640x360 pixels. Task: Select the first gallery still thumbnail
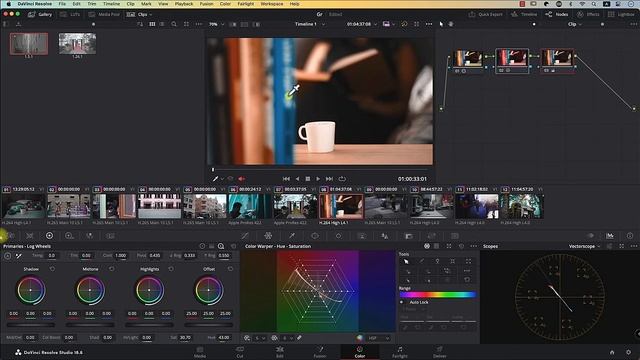point(29,44)
